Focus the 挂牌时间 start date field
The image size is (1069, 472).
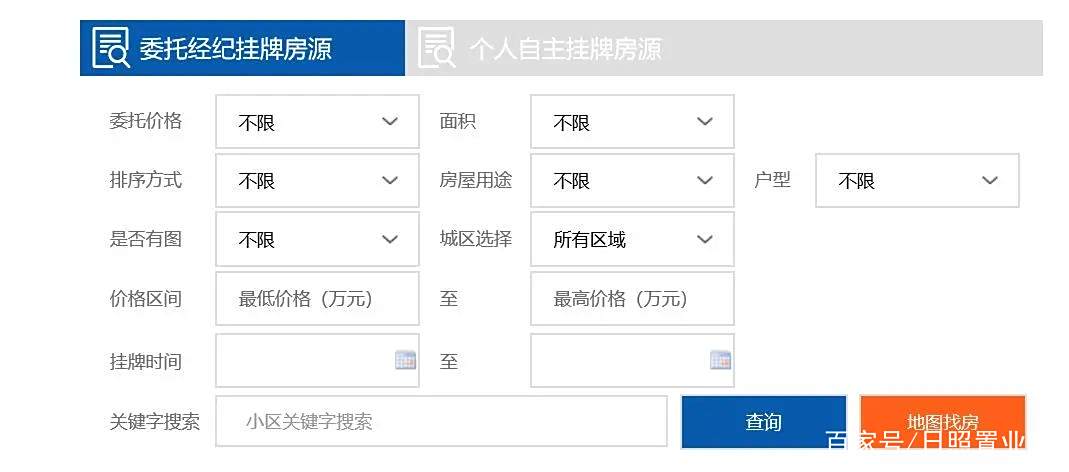[318, 361]
